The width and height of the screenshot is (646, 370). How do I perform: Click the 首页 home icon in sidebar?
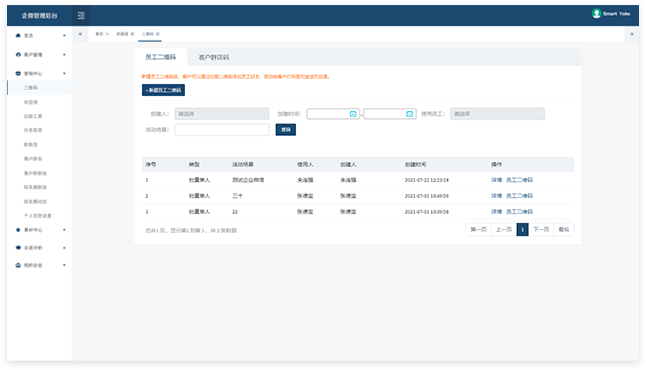point(18,35)
